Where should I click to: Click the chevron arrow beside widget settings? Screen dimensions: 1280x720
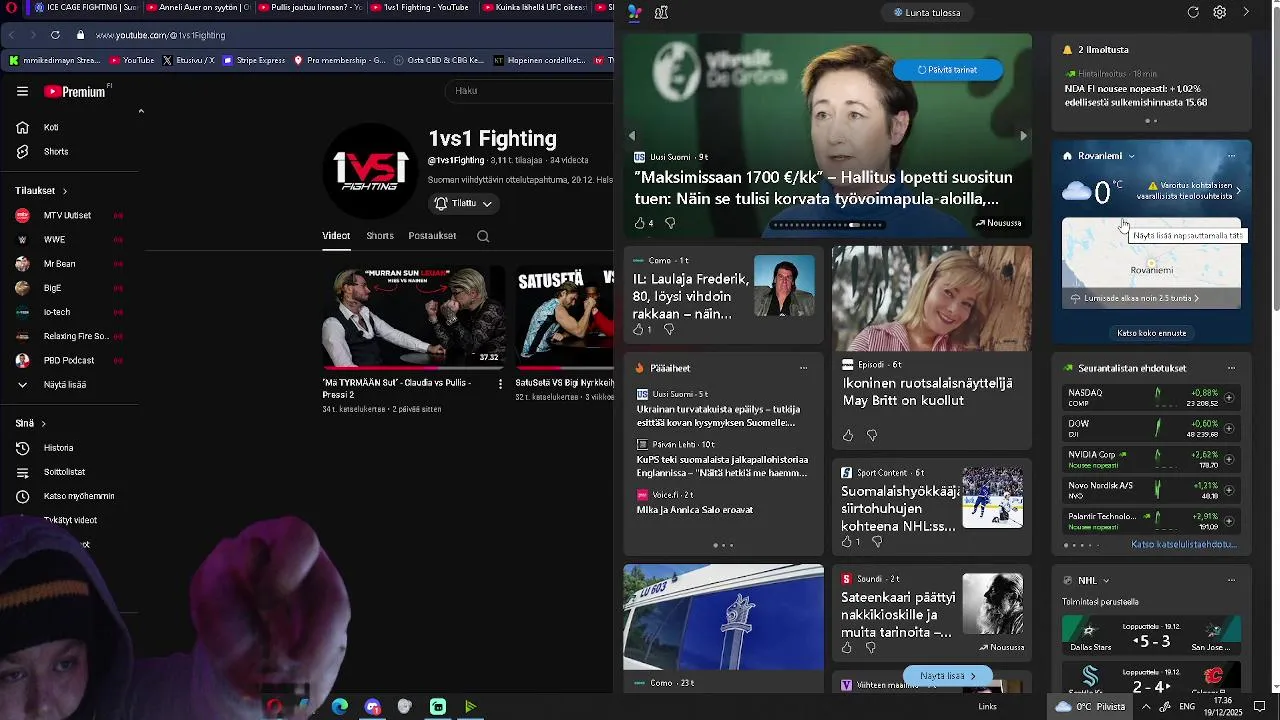(1246, 12)
